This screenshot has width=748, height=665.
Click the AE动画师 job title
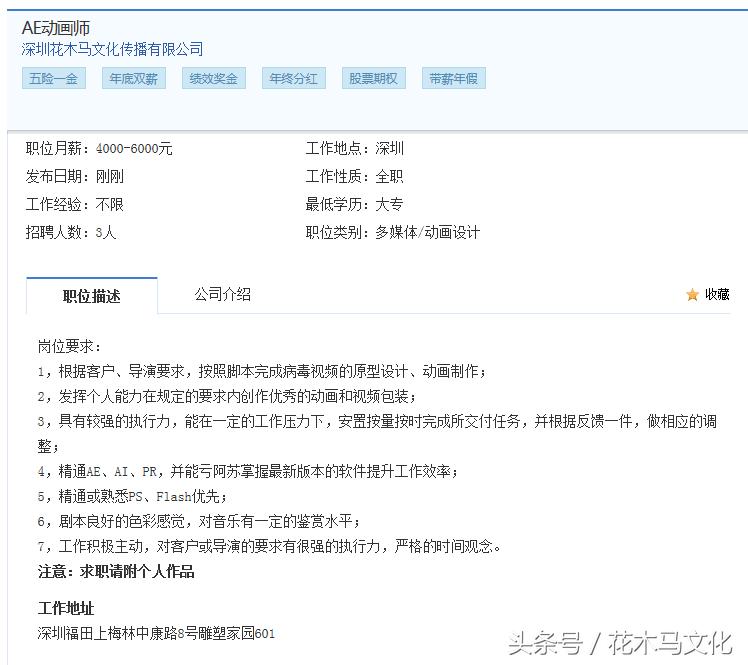[56, 28]
